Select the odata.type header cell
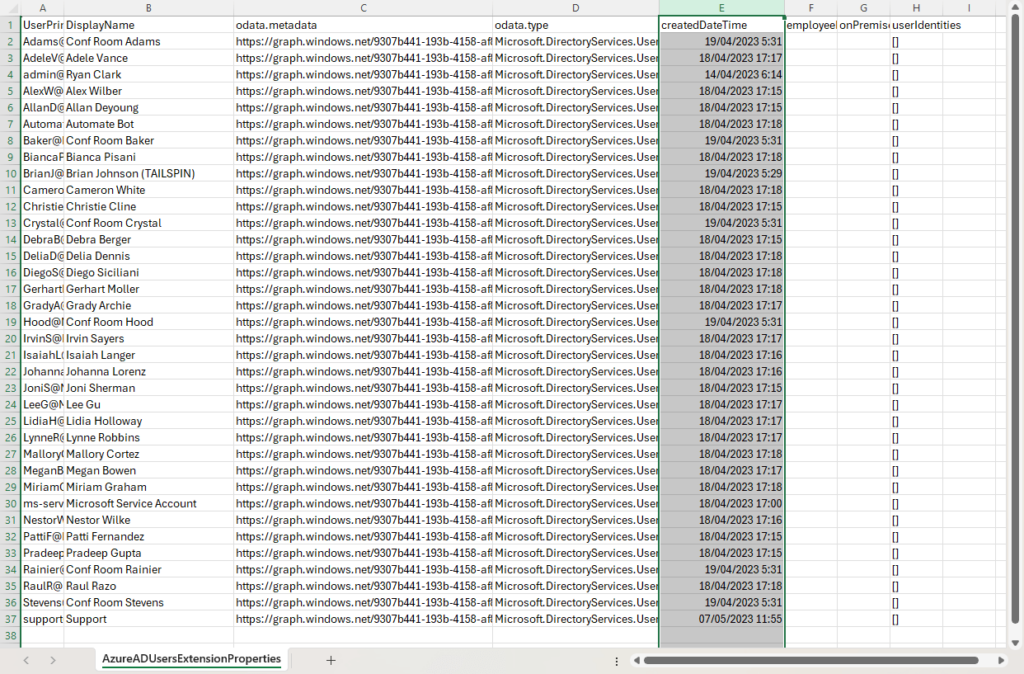 [575, 25]
